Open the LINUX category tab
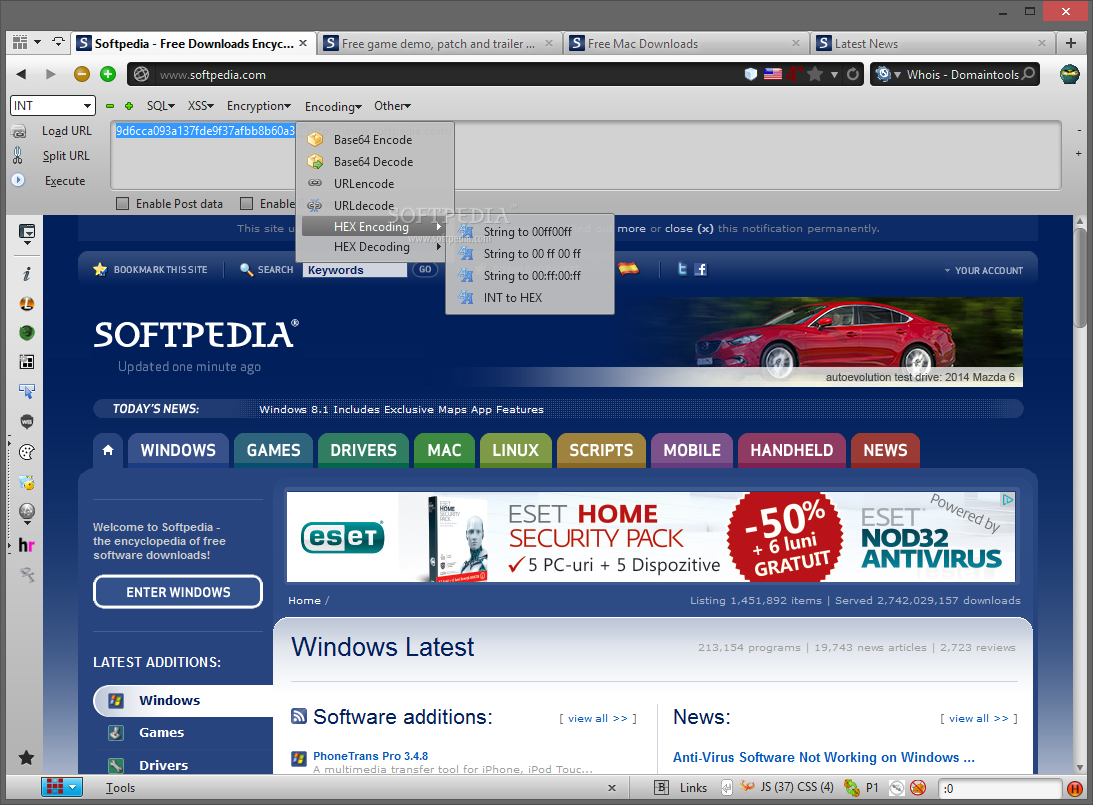This screenshot has width=1093, height=805. coord(515,450)
